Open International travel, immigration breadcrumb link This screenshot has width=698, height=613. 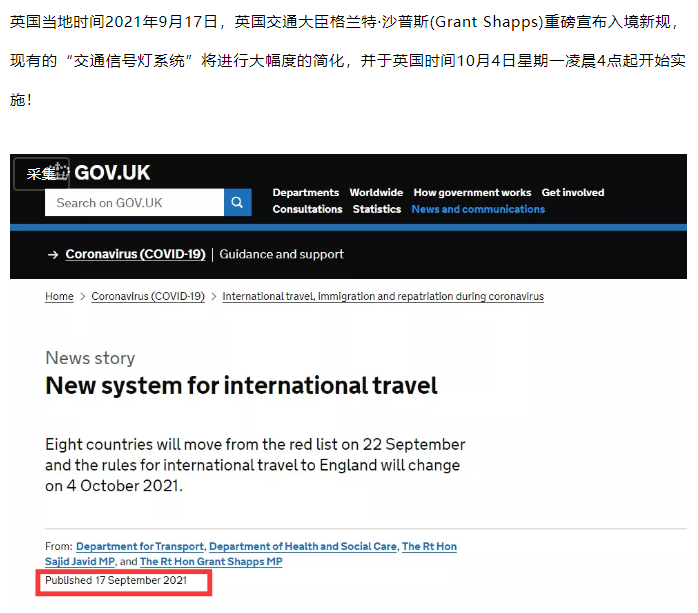[x=383, y=297]
